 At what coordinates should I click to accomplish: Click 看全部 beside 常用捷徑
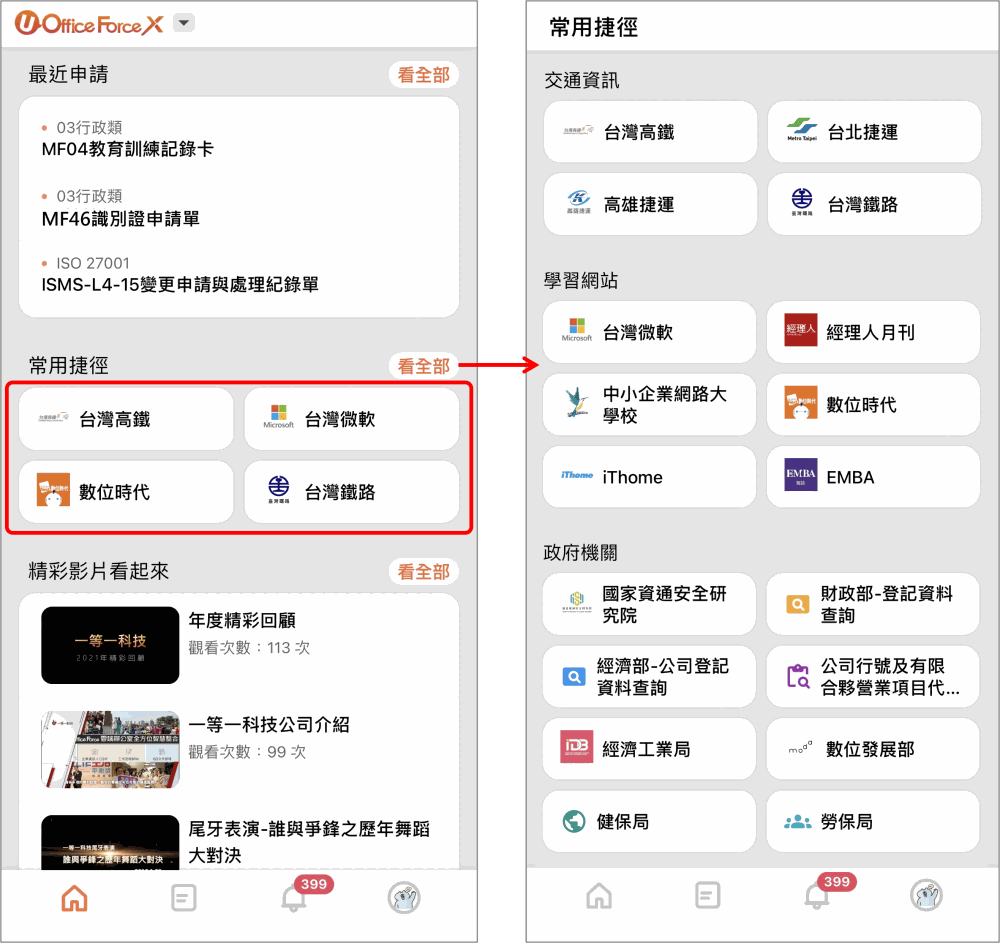tap(423, 366)
